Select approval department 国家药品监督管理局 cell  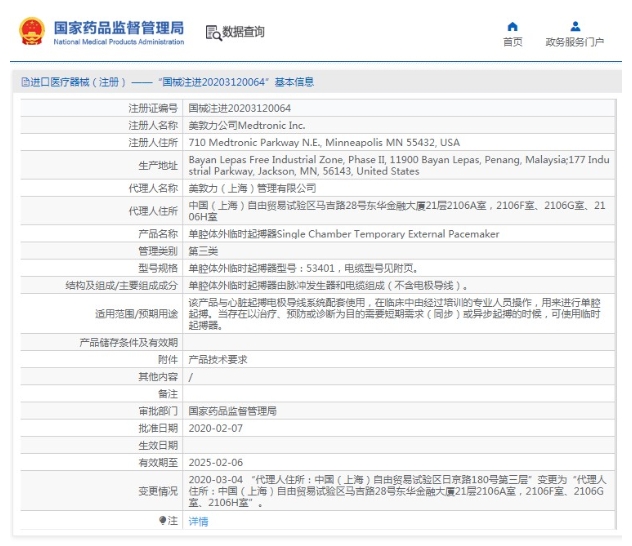tap(399, 411)
